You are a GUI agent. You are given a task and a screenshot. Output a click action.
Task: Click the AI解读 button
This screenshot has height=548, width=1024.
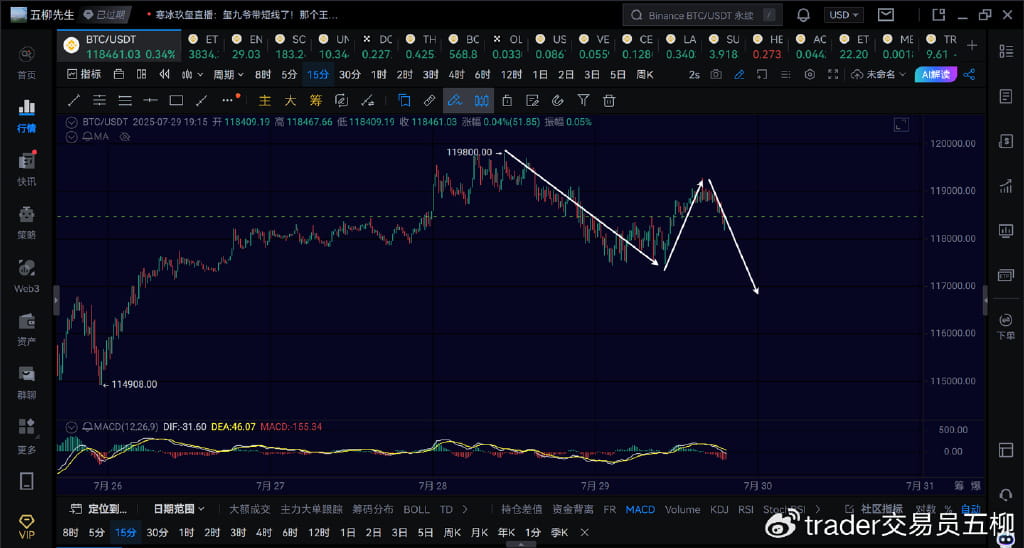[936, 74]
